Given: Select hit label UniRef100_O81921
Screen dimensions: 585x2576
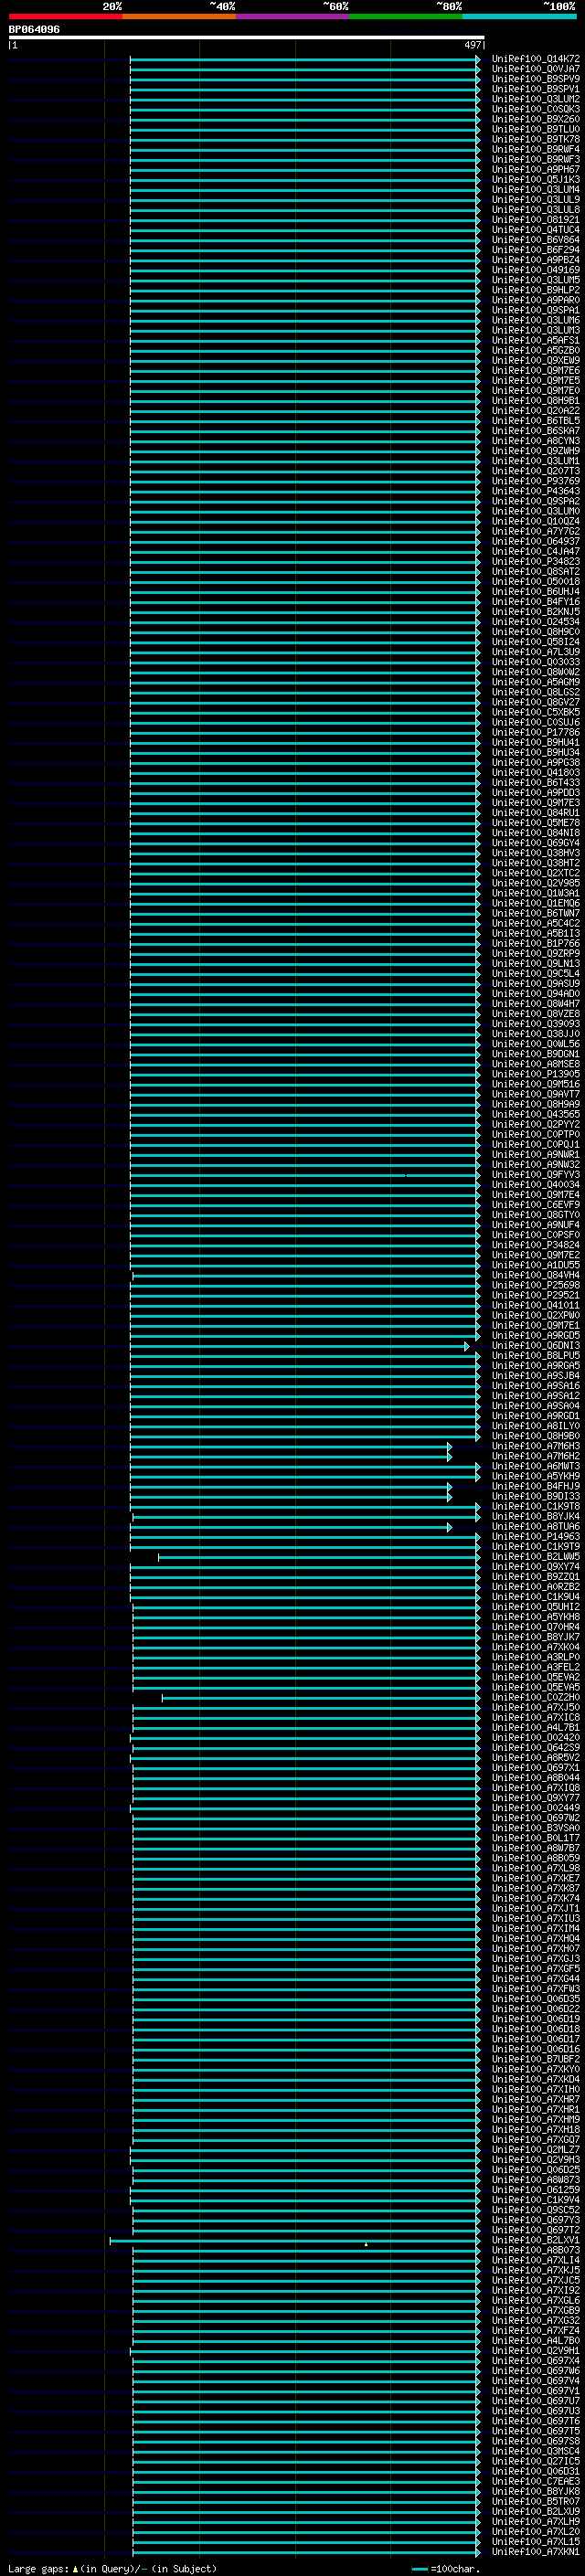Looking at the screenshot, I should tap(536, 220).
